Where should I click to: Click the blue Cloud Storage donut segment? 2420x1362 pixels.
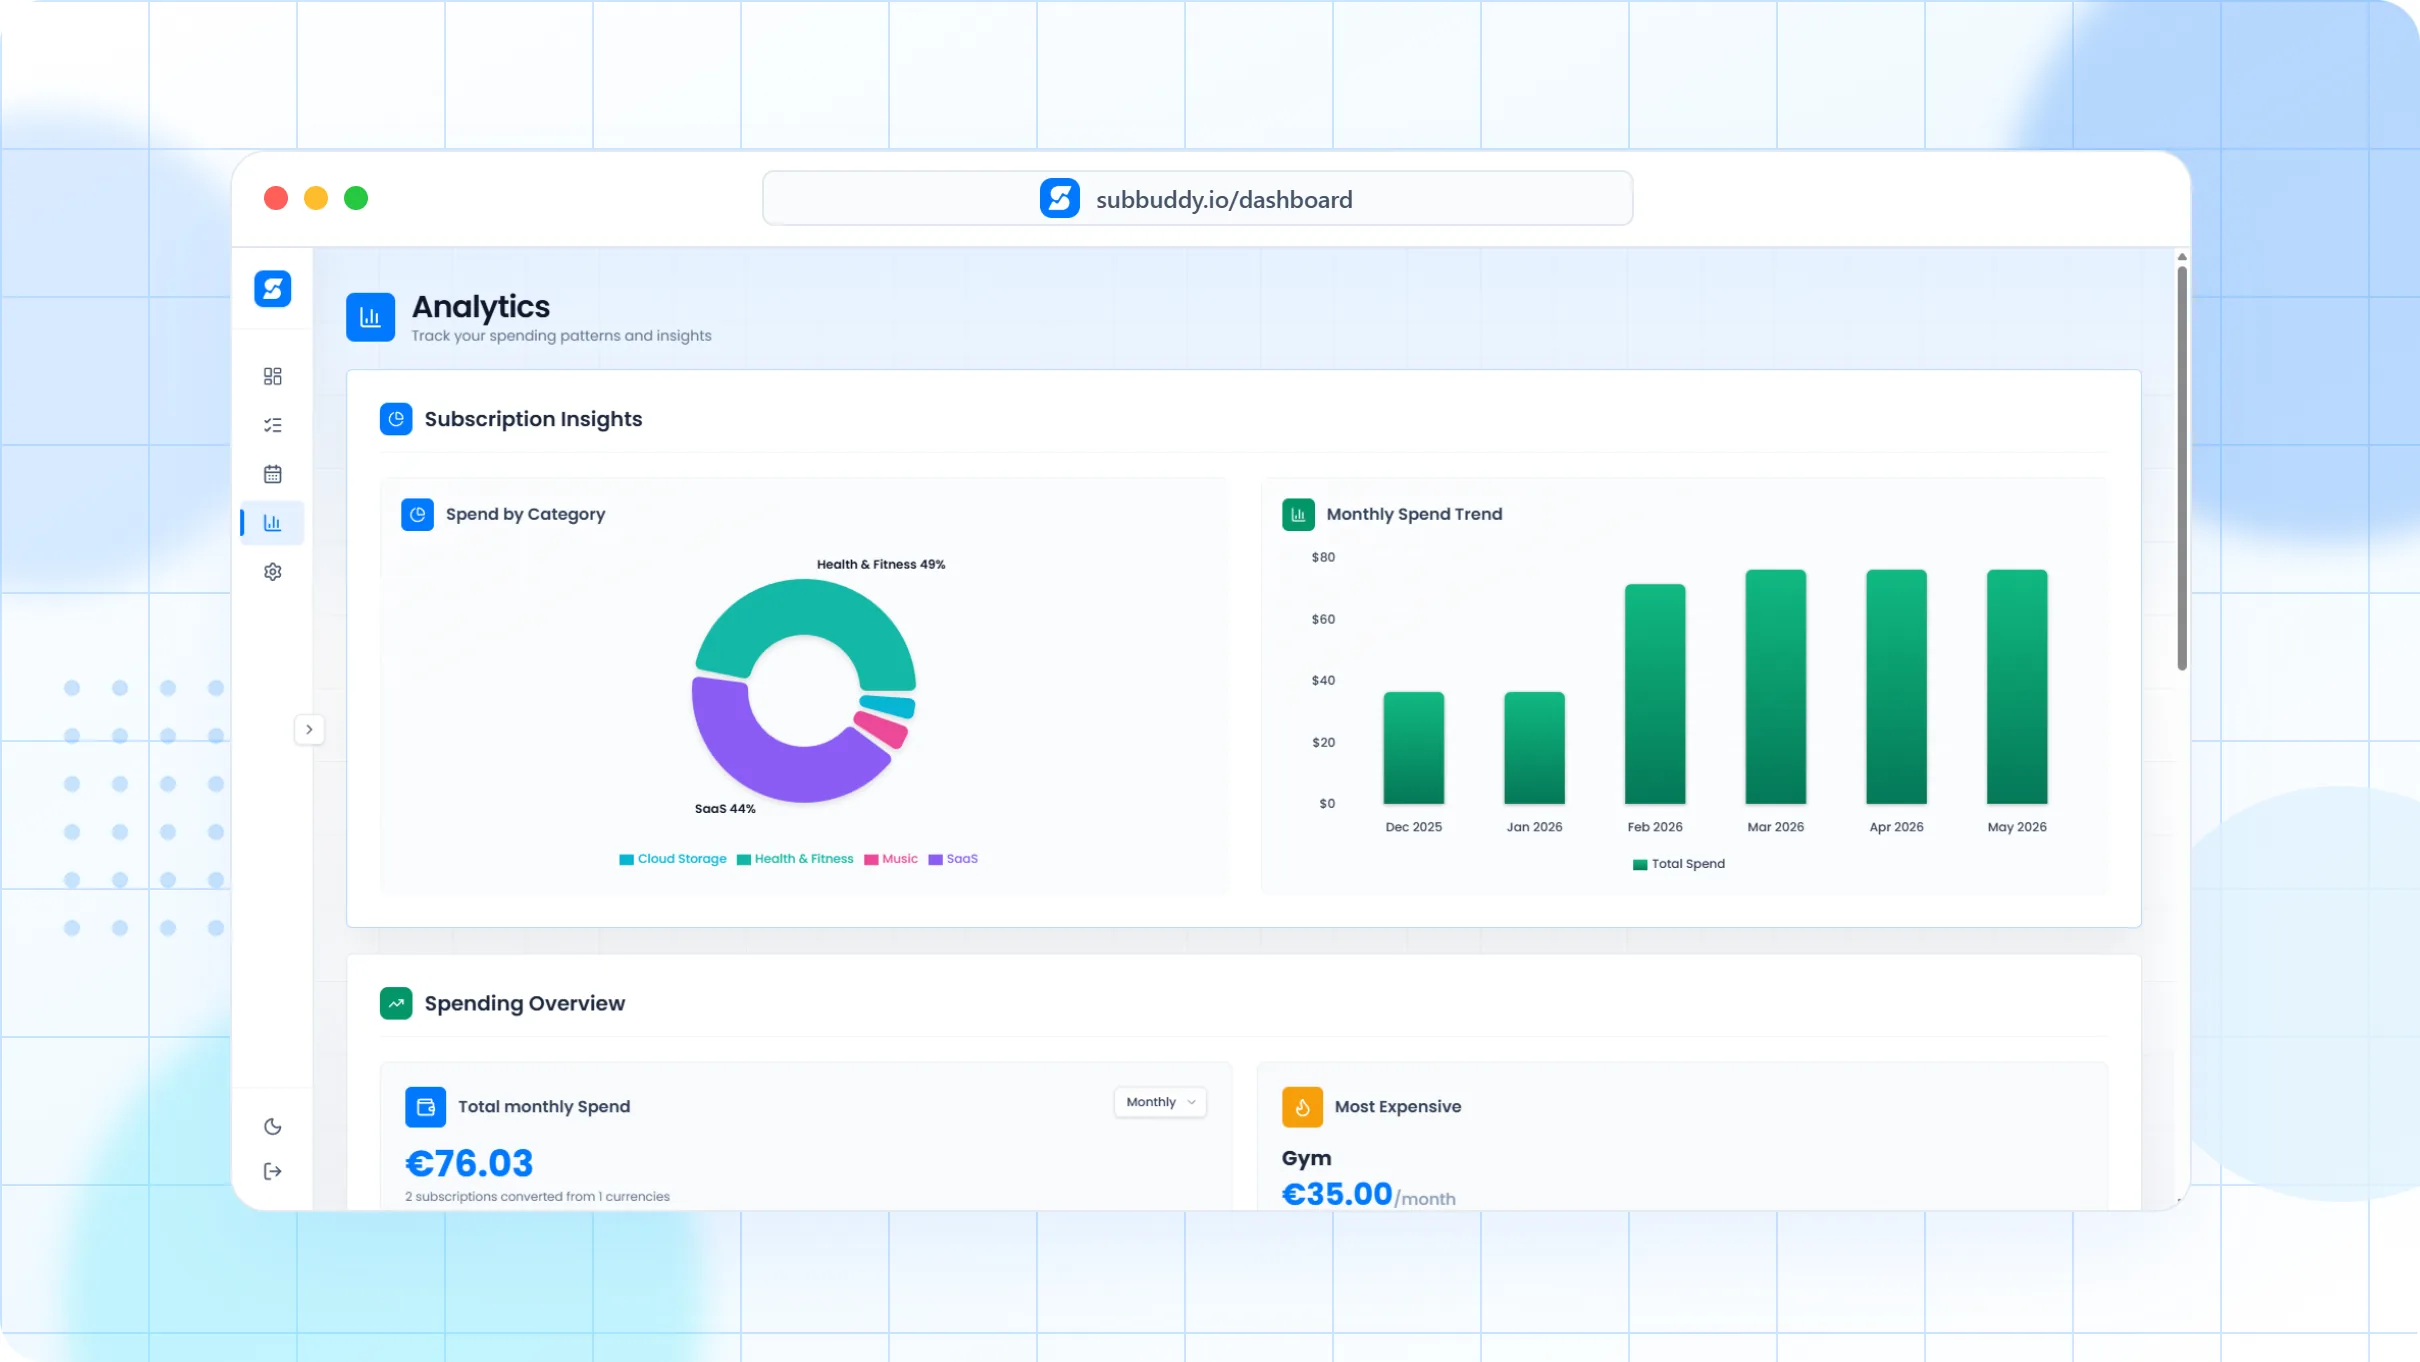click(x=888, y=705)
